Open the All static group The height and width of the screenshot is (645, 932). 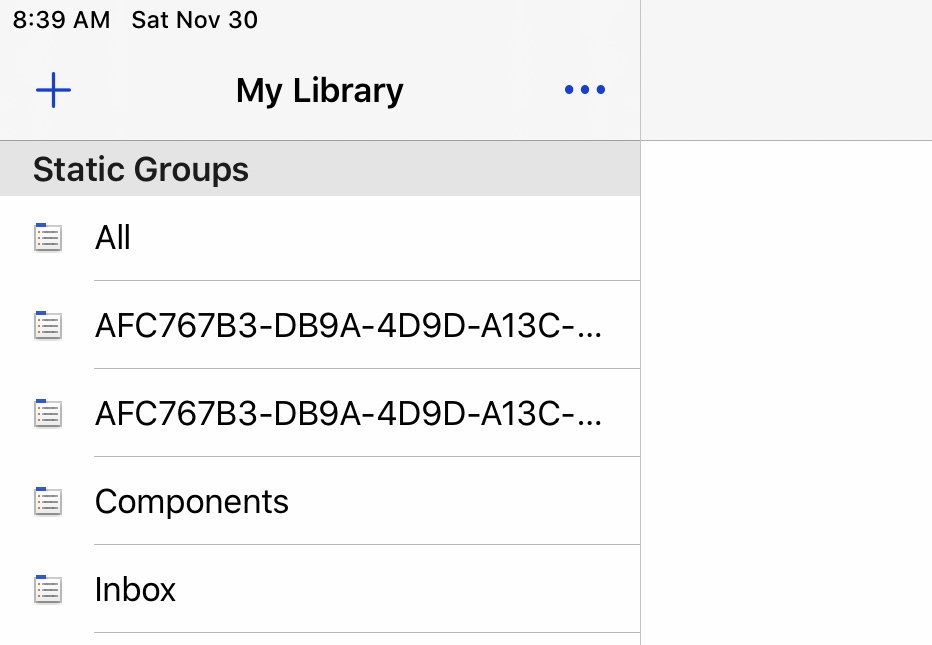(320, 238)
